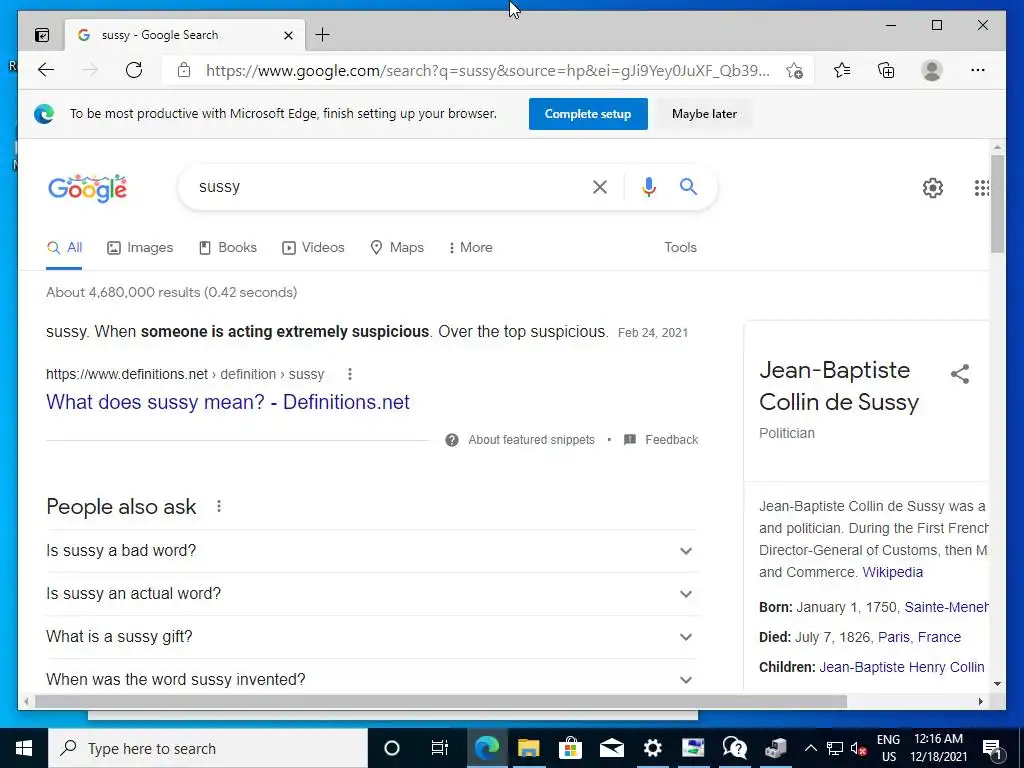1024x768 pixels.
Task: Click the Type here to search box
Action: pyautogui.click(x=208, y=748)
